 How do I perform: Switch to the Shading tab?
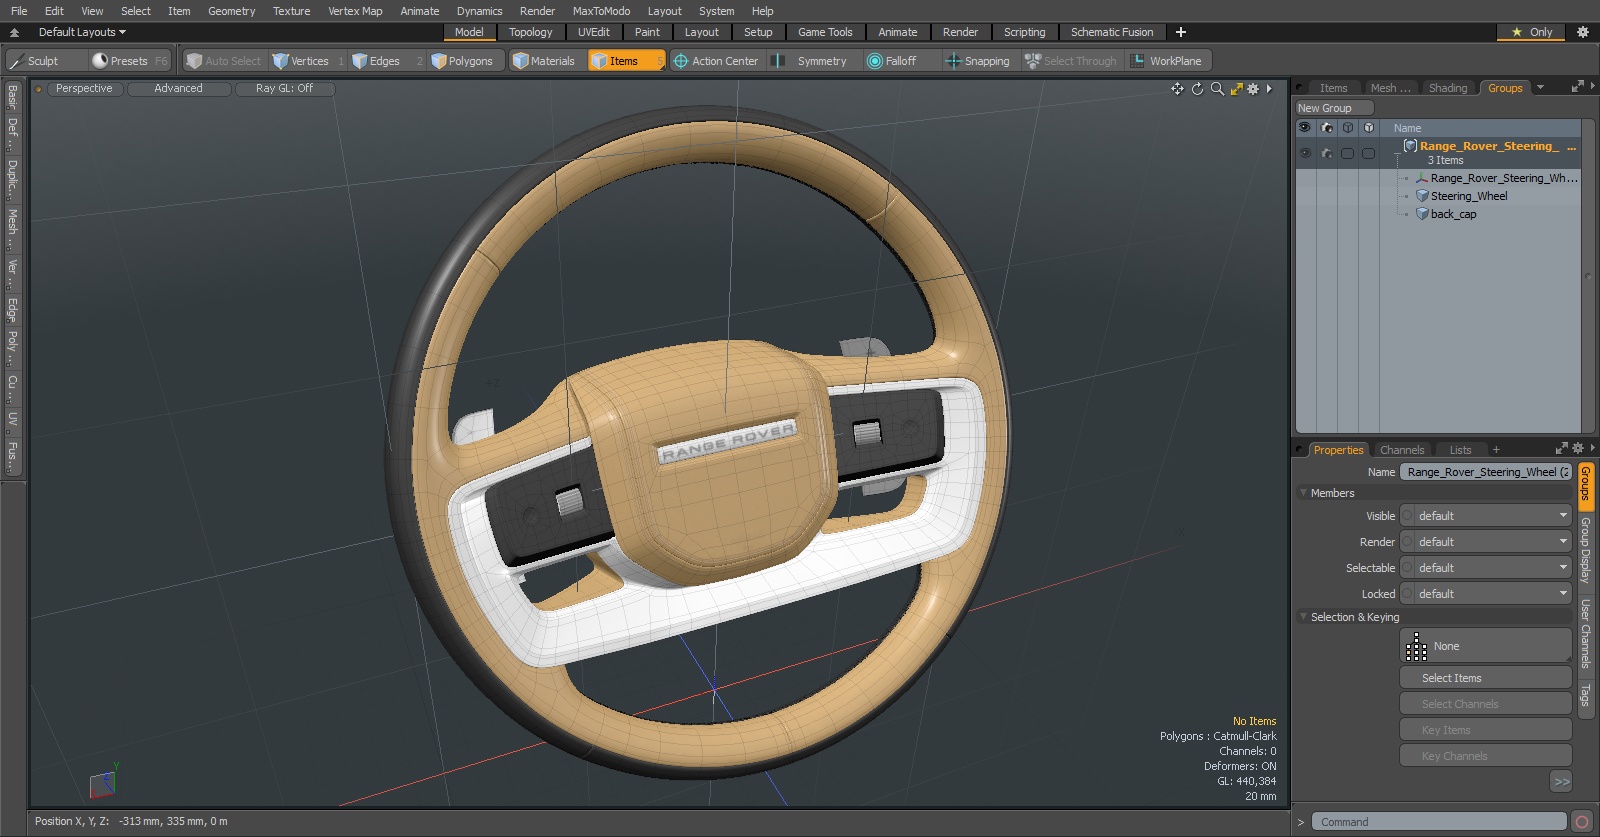point(1448,88)
